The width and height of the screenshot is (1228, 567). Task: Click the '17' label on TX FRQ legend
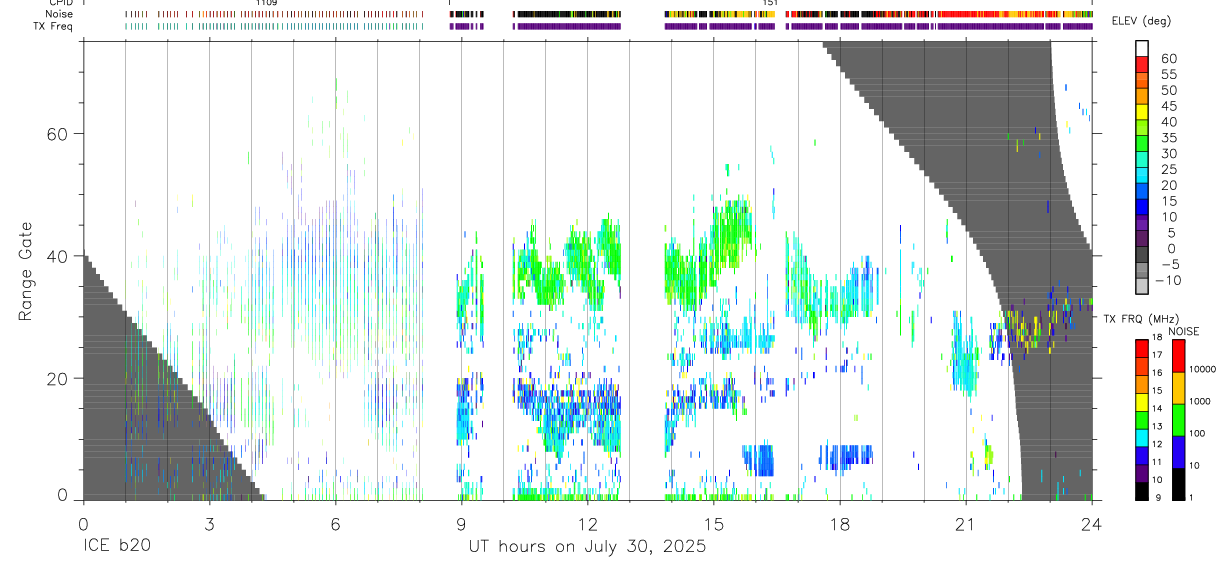pyautogui.click(x=1158, y=356)
